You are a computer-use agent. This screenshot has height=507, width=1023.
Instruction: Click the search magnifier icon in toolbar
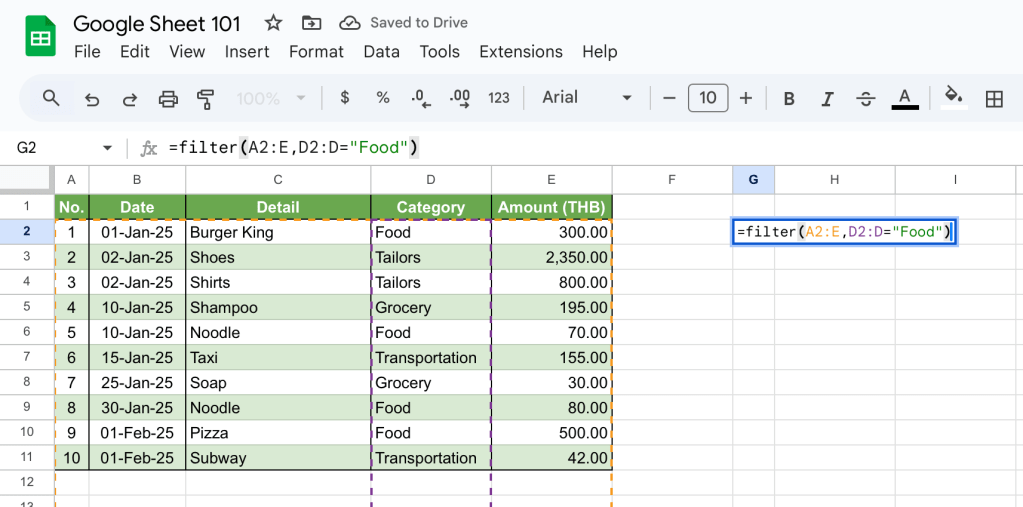pyautogui.click(x=51, y=98)
